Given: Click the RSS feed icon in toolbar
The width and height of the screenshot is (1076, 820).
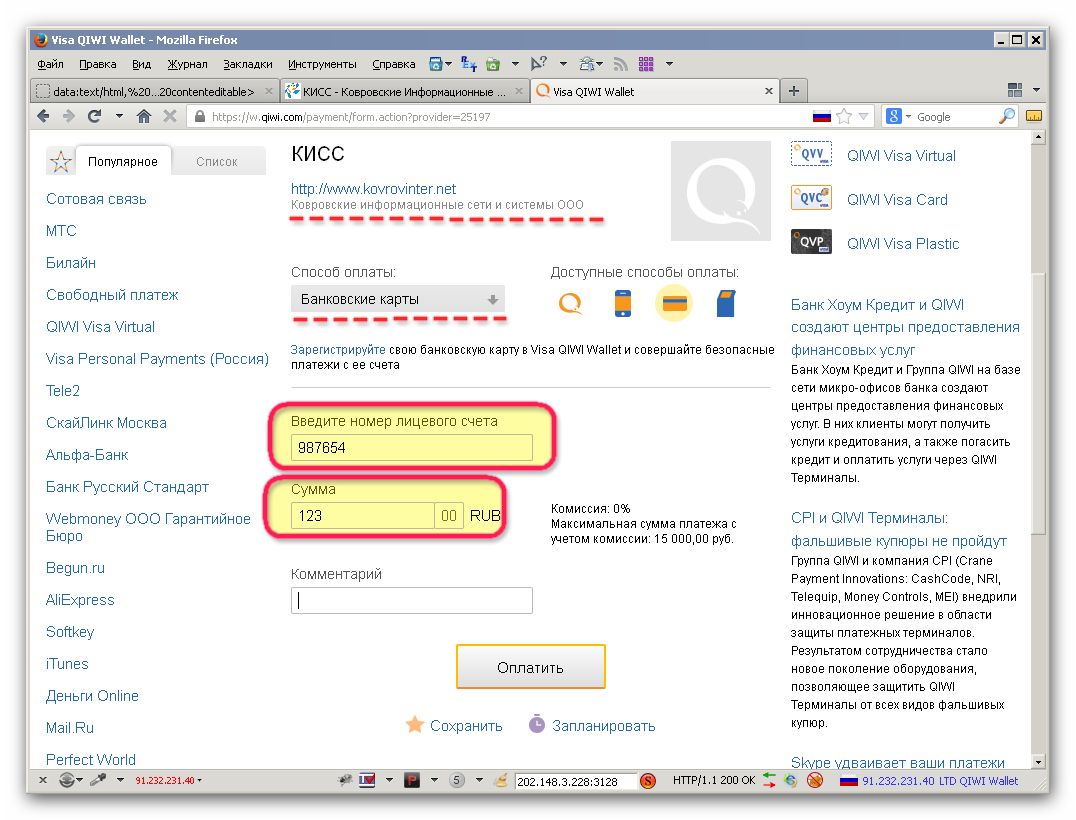Looking at the screenshot, I should coord(620,65).
